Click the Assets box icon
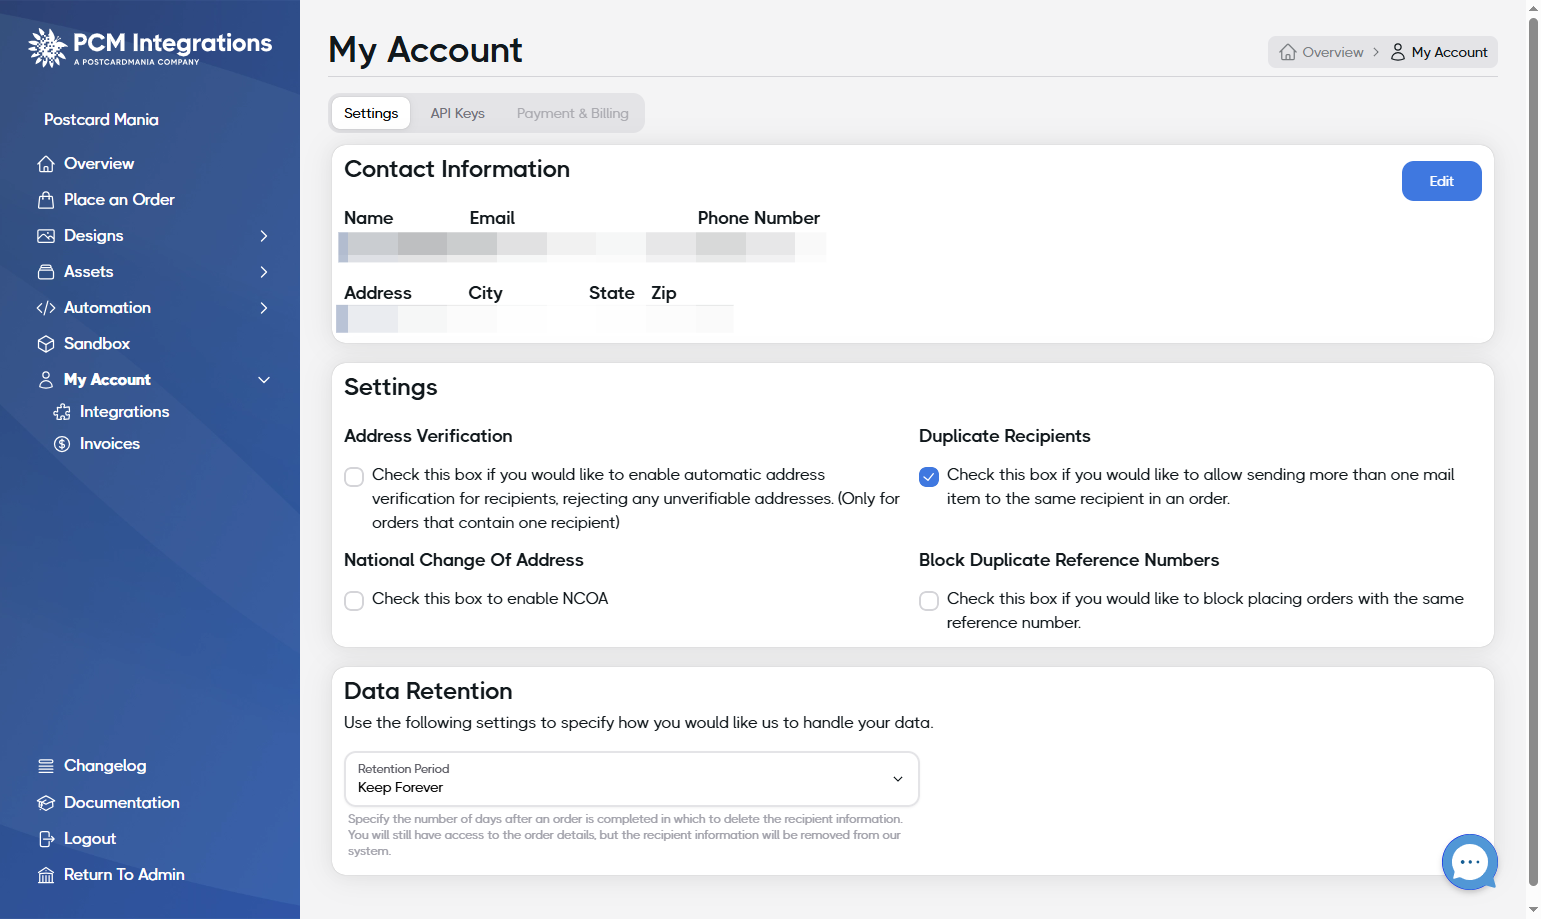 [x=46, y=272]
